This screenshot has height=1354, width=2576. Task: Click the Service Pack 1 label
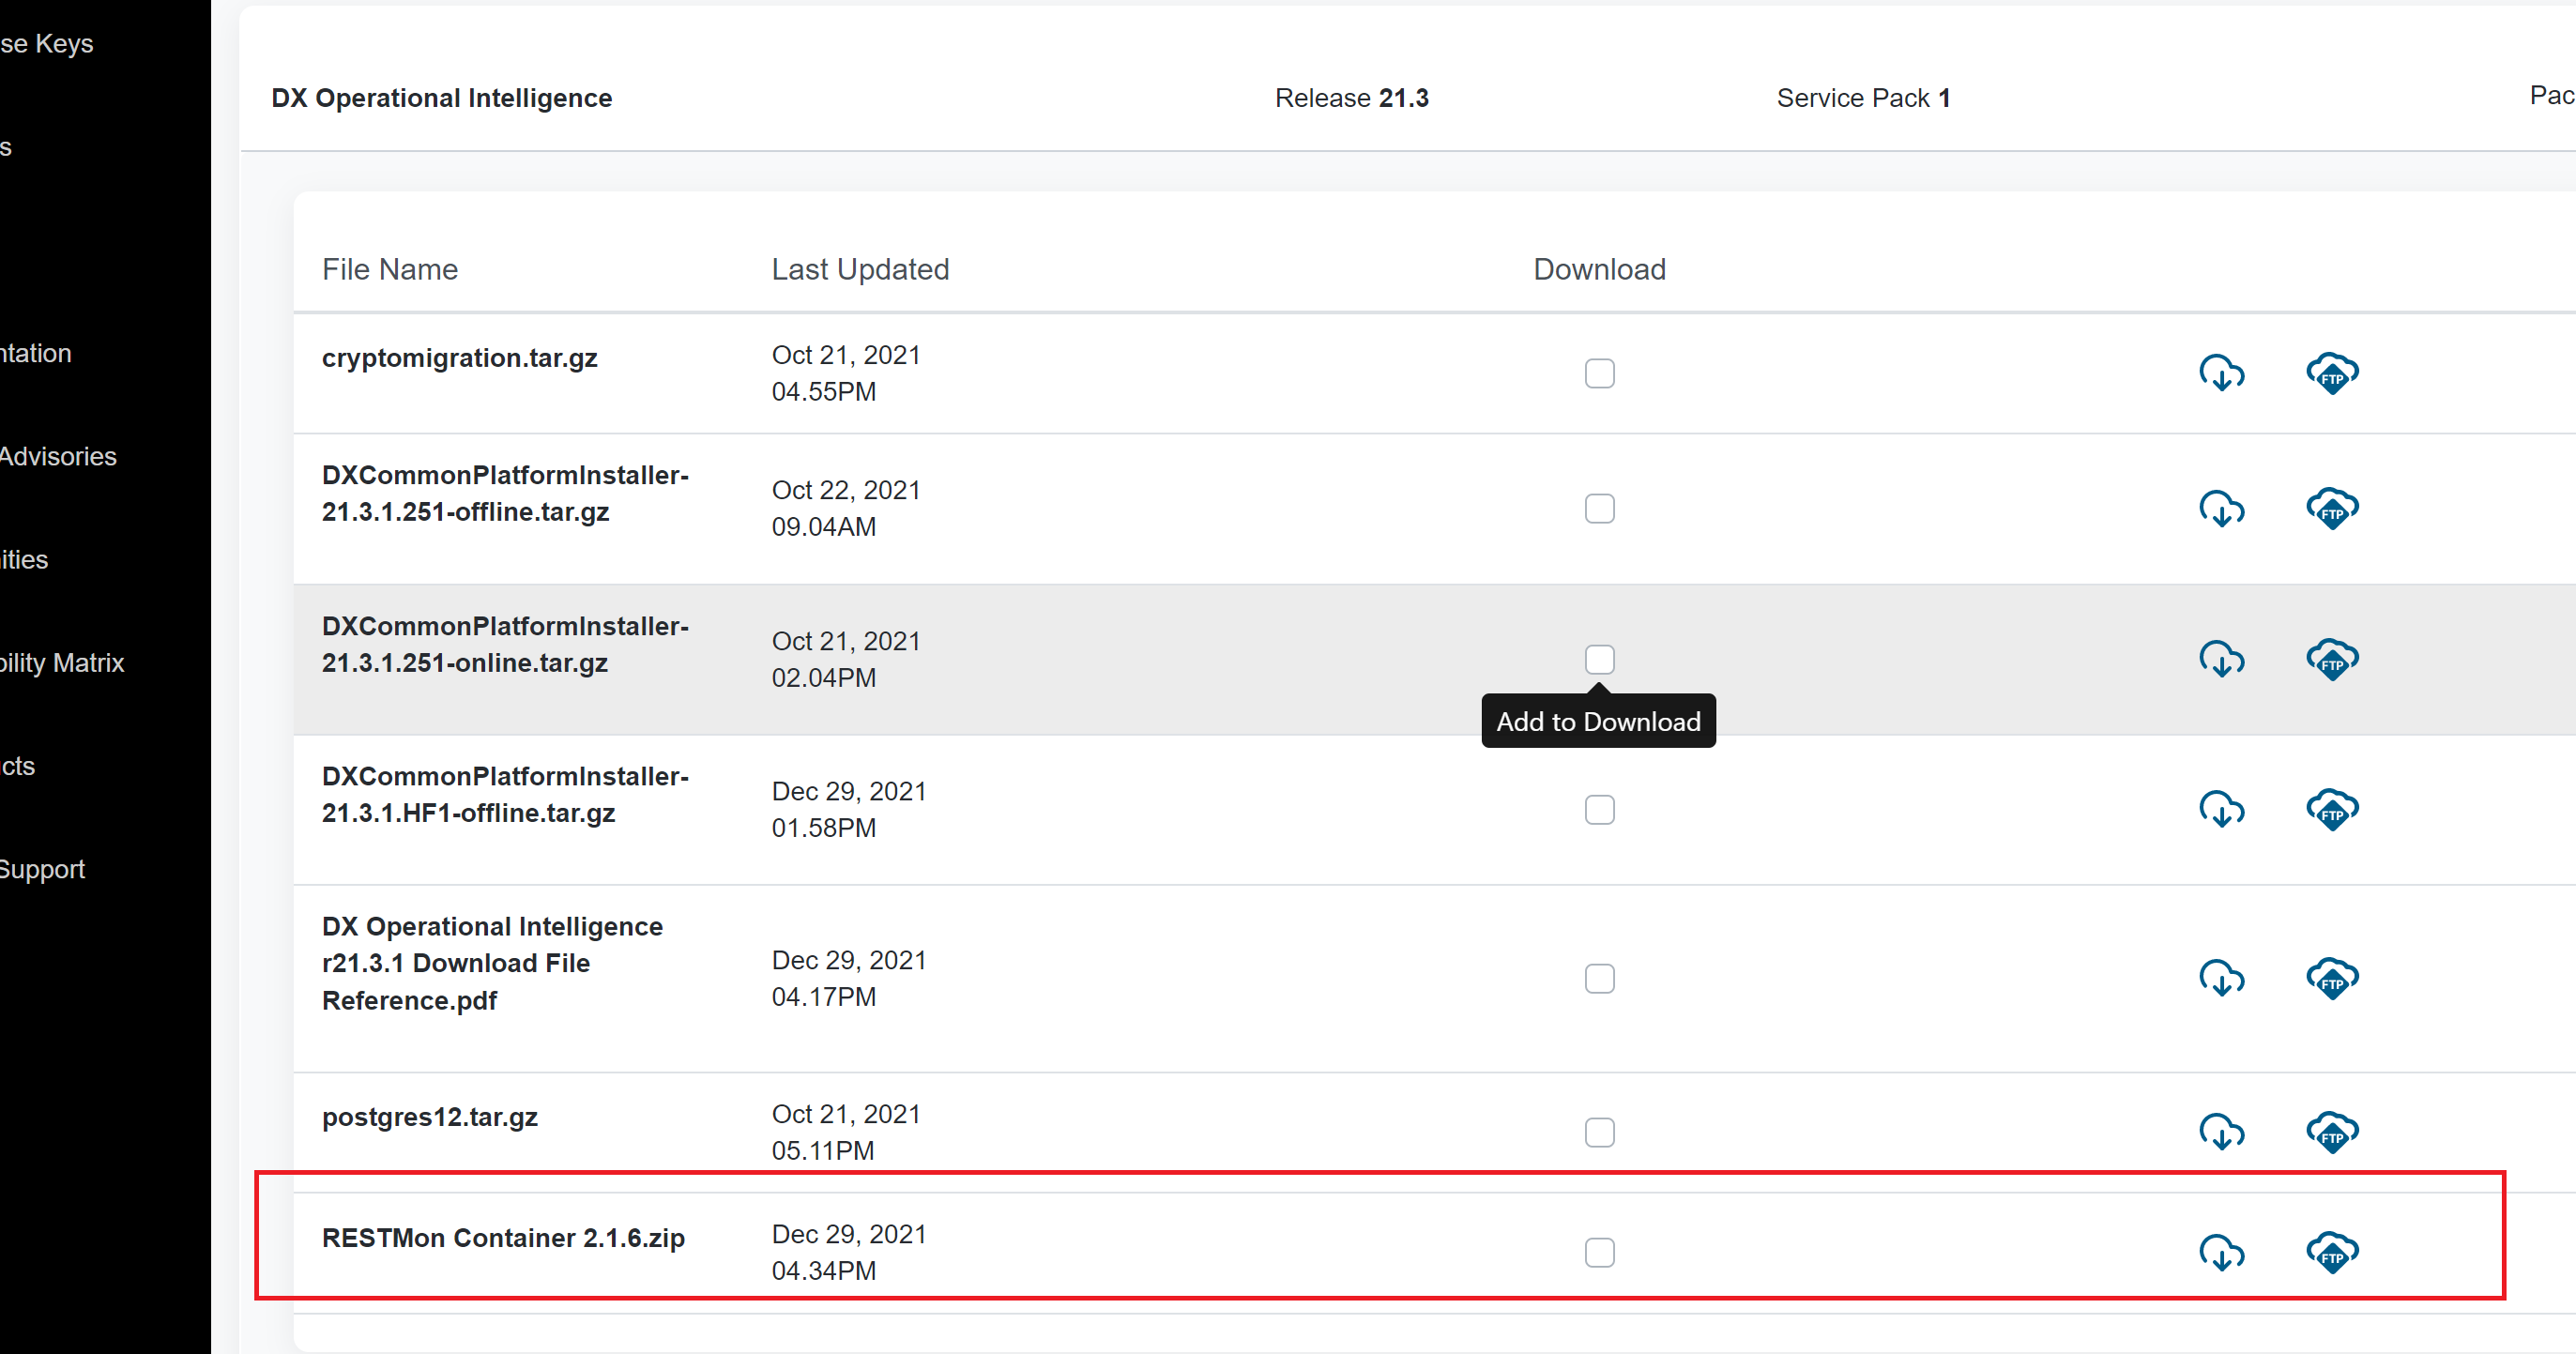tap(1863, 98)
